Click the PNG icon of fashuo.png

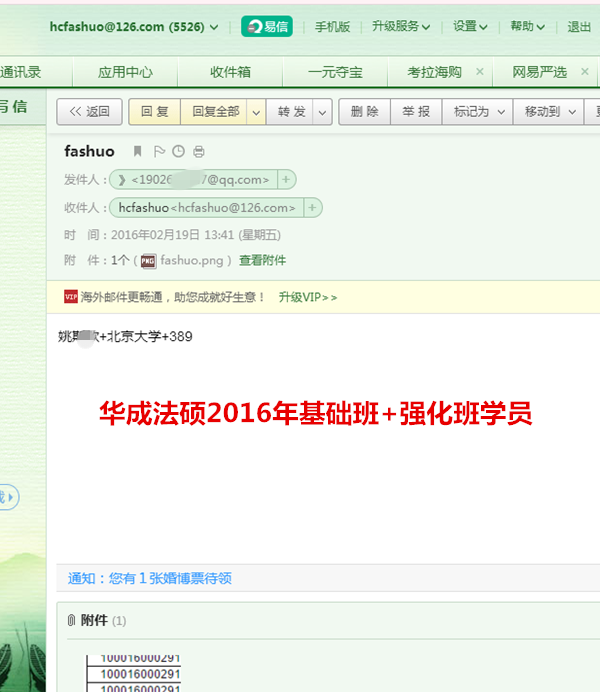(x=148, y=261)
